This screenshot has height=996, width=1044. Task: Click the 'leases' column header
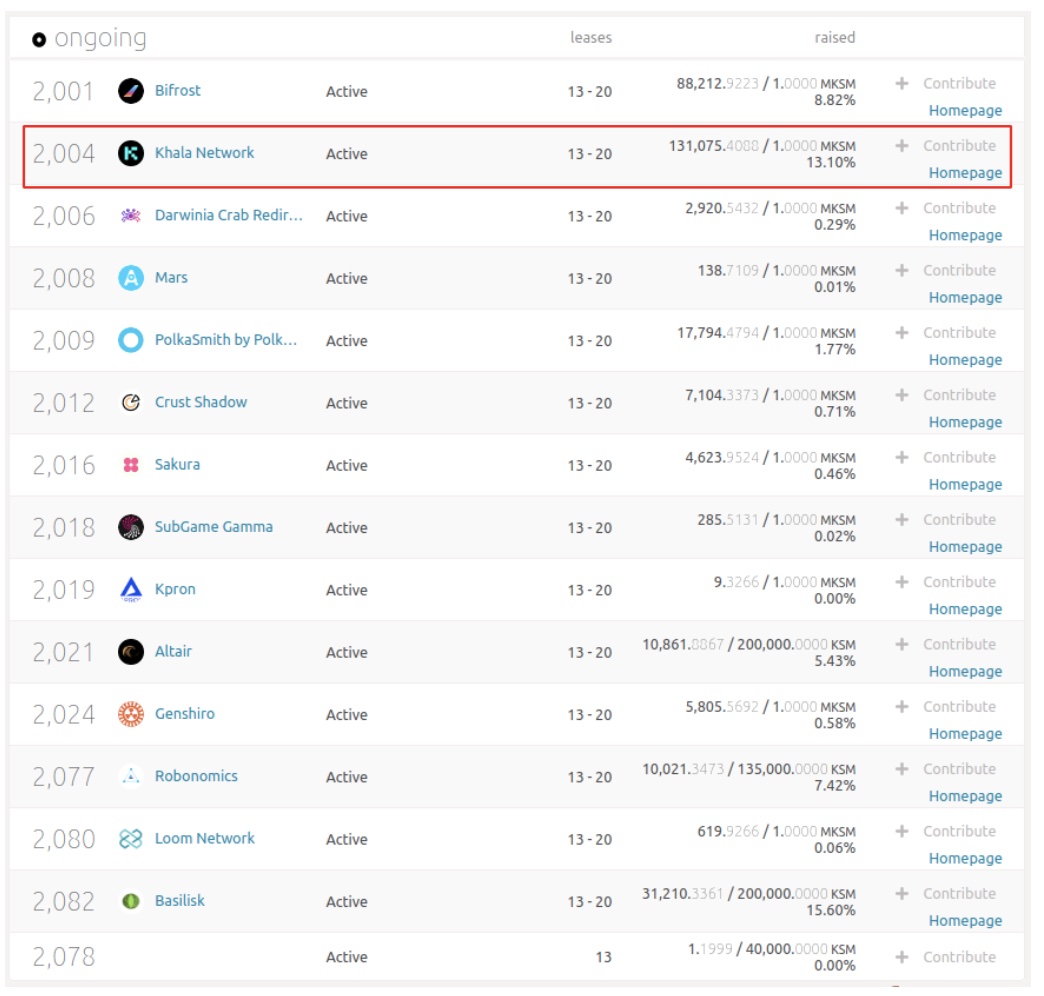point(591,38)
